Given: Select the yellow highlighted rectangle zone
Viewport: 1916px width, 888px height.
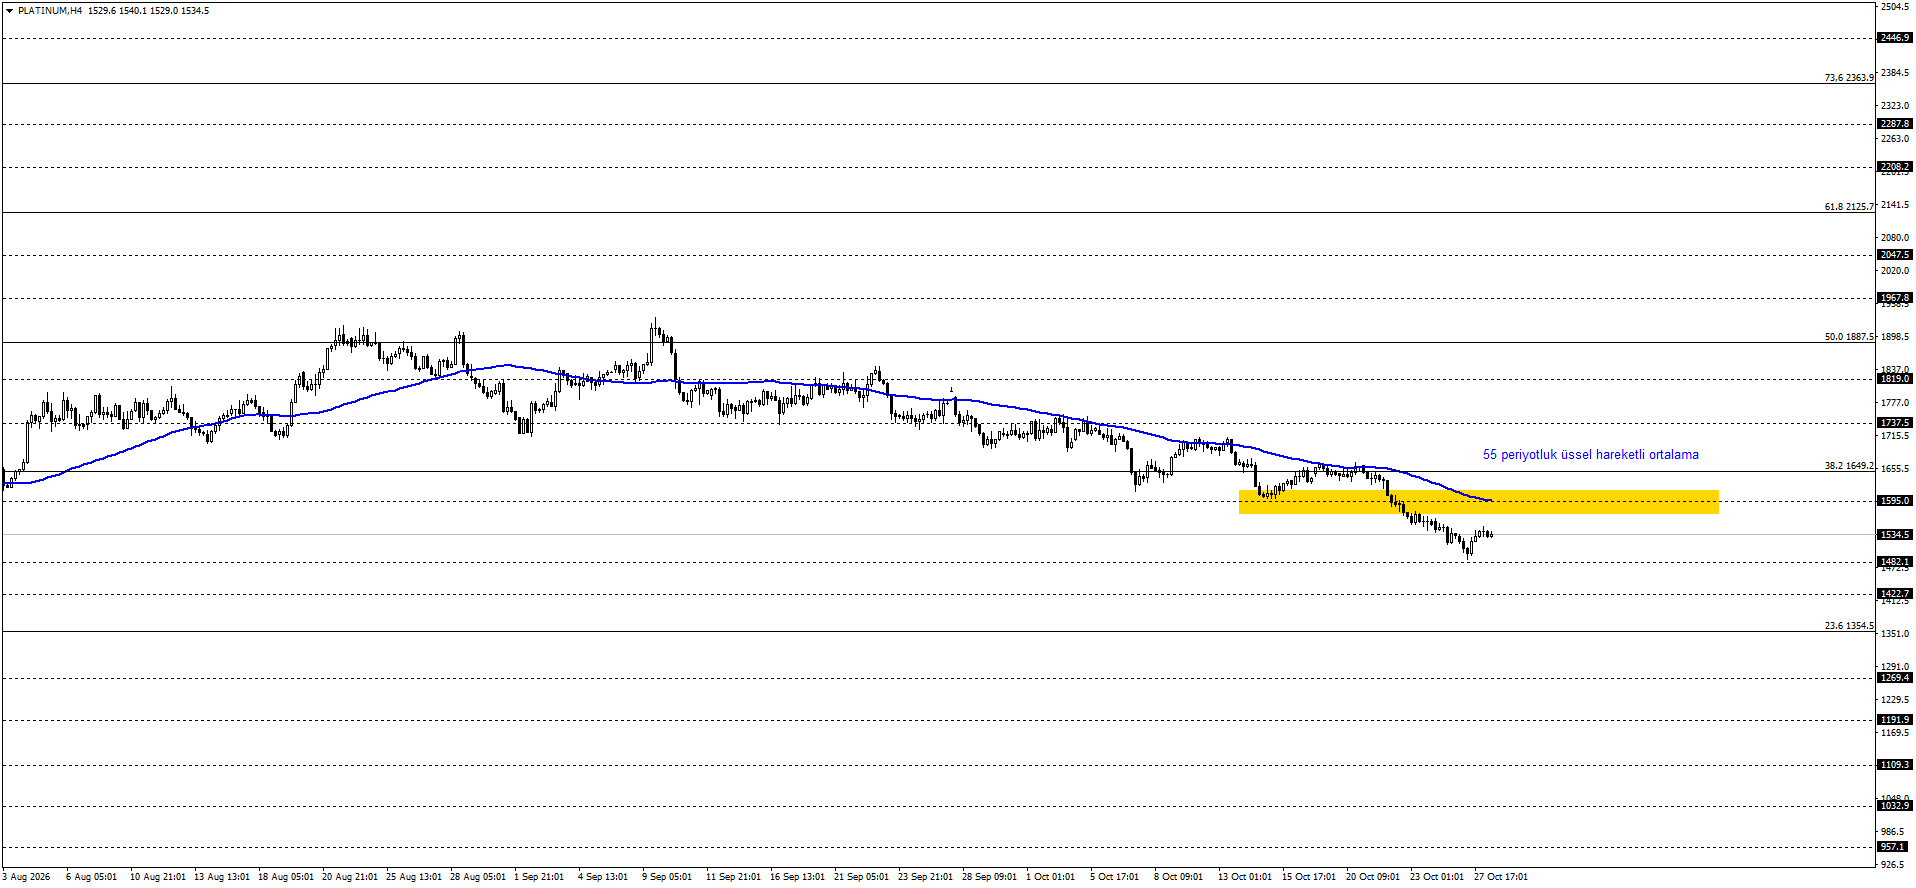Looking at the screenshot, I should [x=1478, y=502].
